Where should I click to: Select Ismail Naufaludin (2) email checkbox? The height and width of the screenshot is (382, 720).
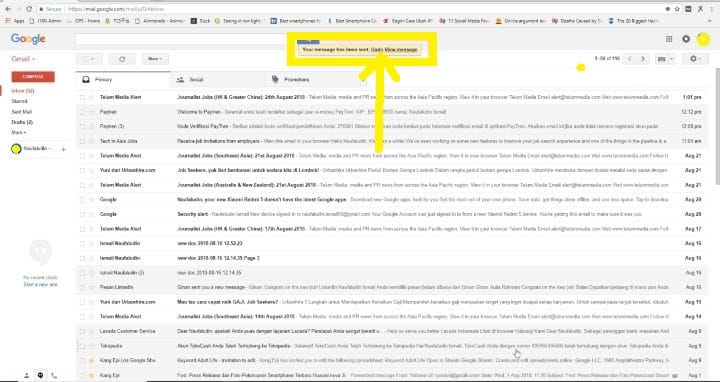[x=82, y=273]
